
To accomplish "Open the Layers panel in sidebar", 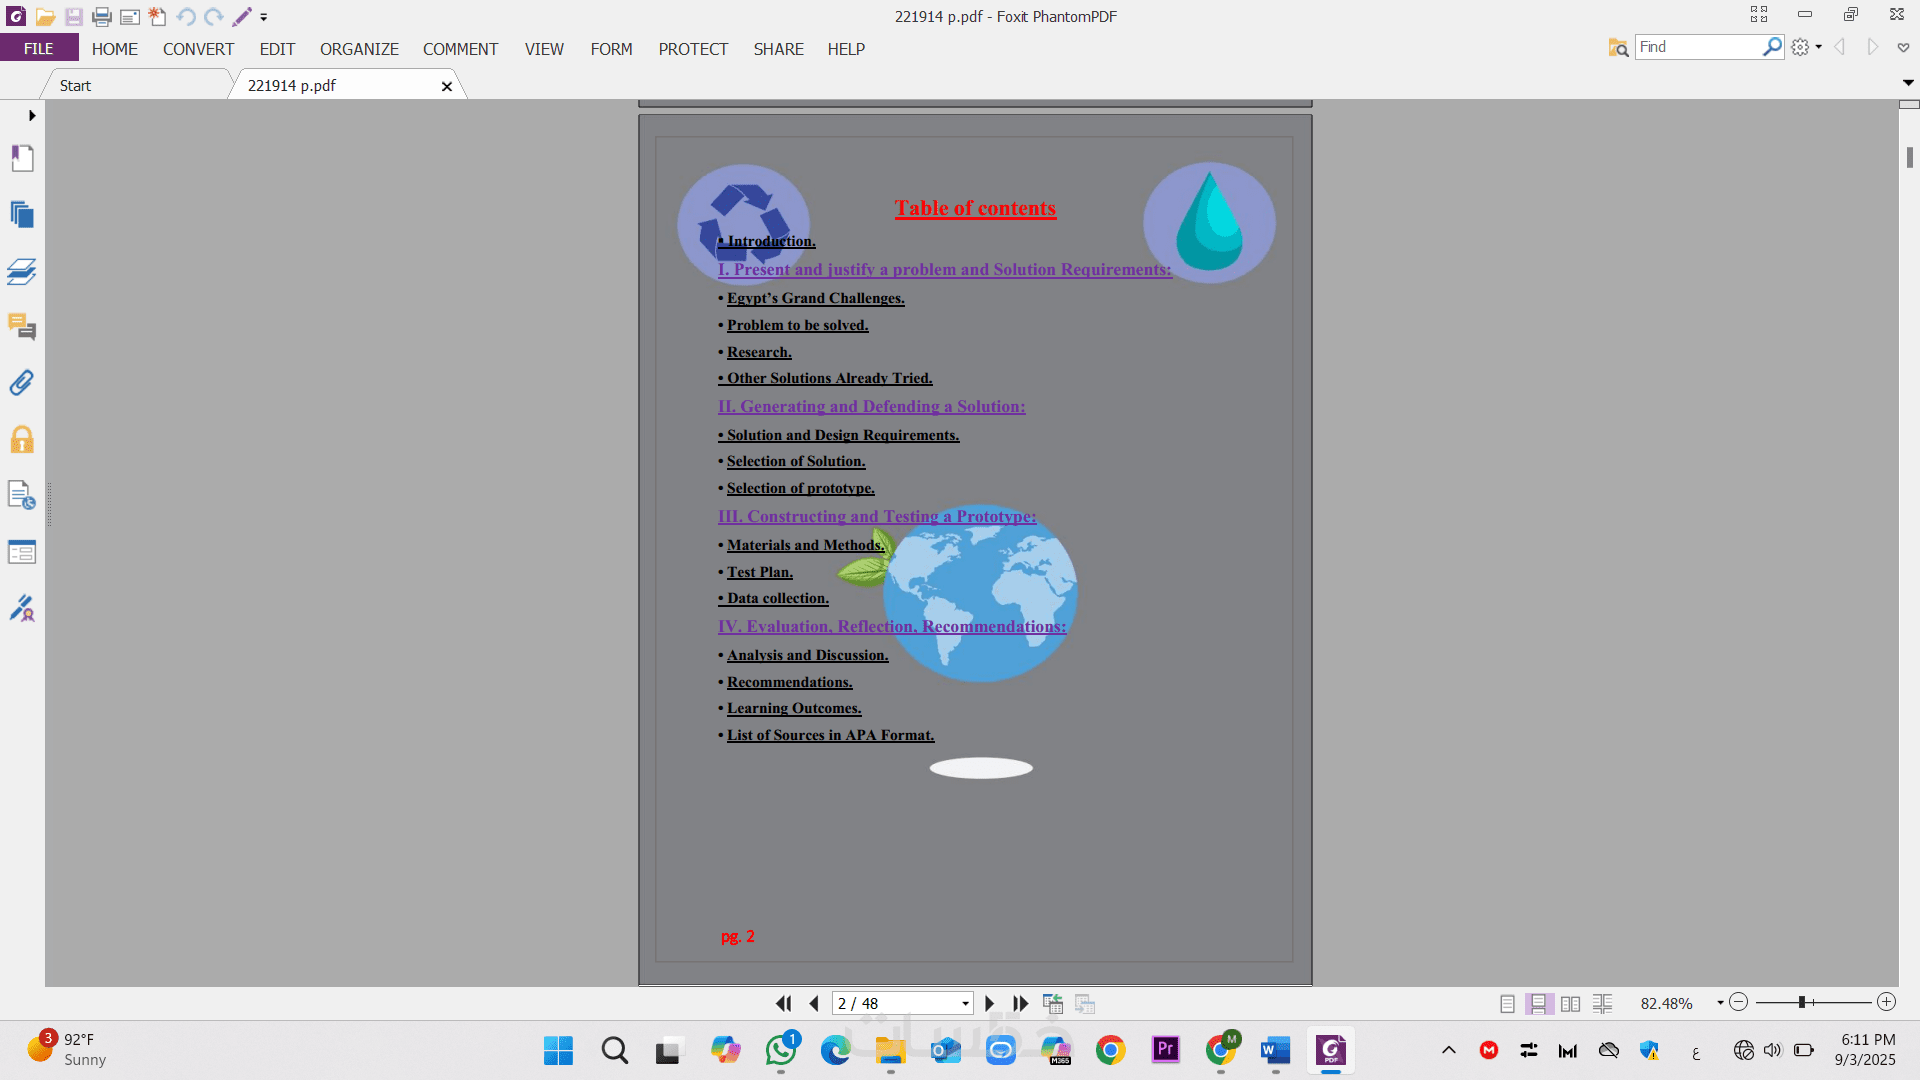I will (x=22, y=271).
